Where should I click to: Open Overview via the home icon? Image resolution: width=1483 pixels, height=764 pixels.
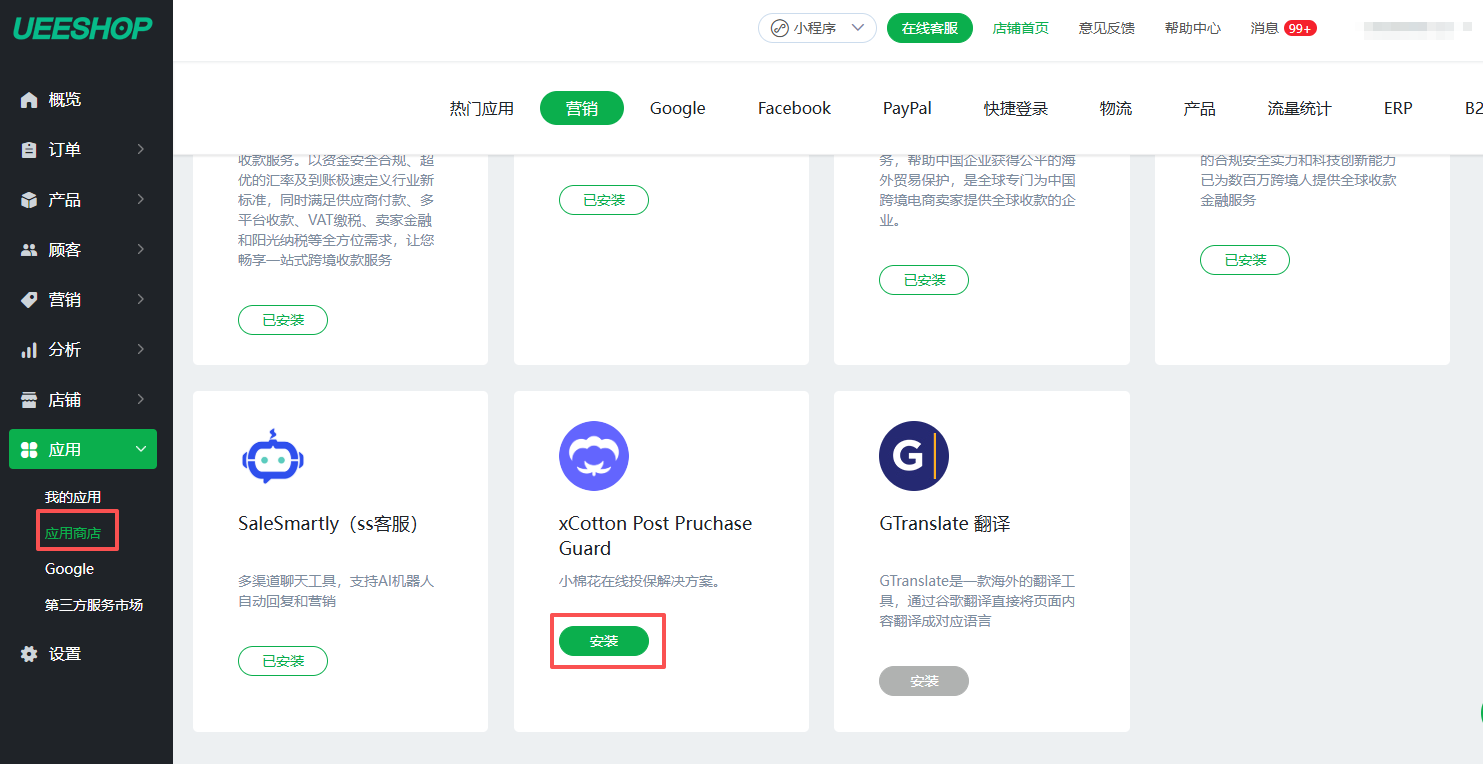(29, 100)
